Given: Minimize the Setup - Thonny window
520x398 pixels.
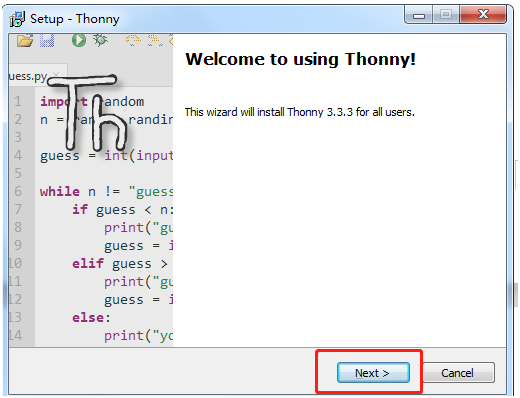Looking at the screenshot, I should click(419, 14).
